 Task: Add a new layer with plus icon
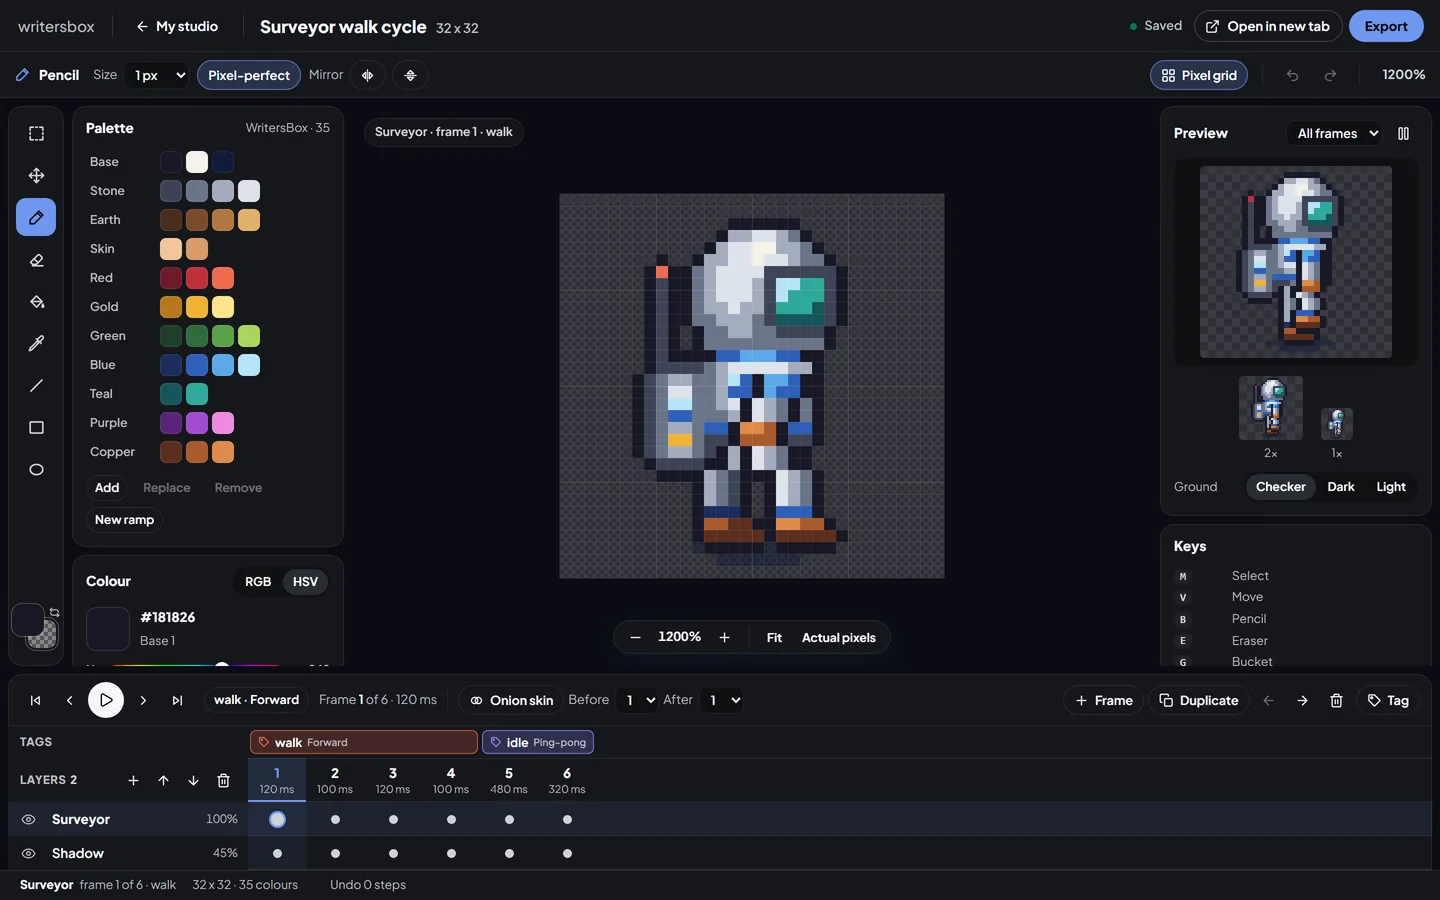coord(133,780)
